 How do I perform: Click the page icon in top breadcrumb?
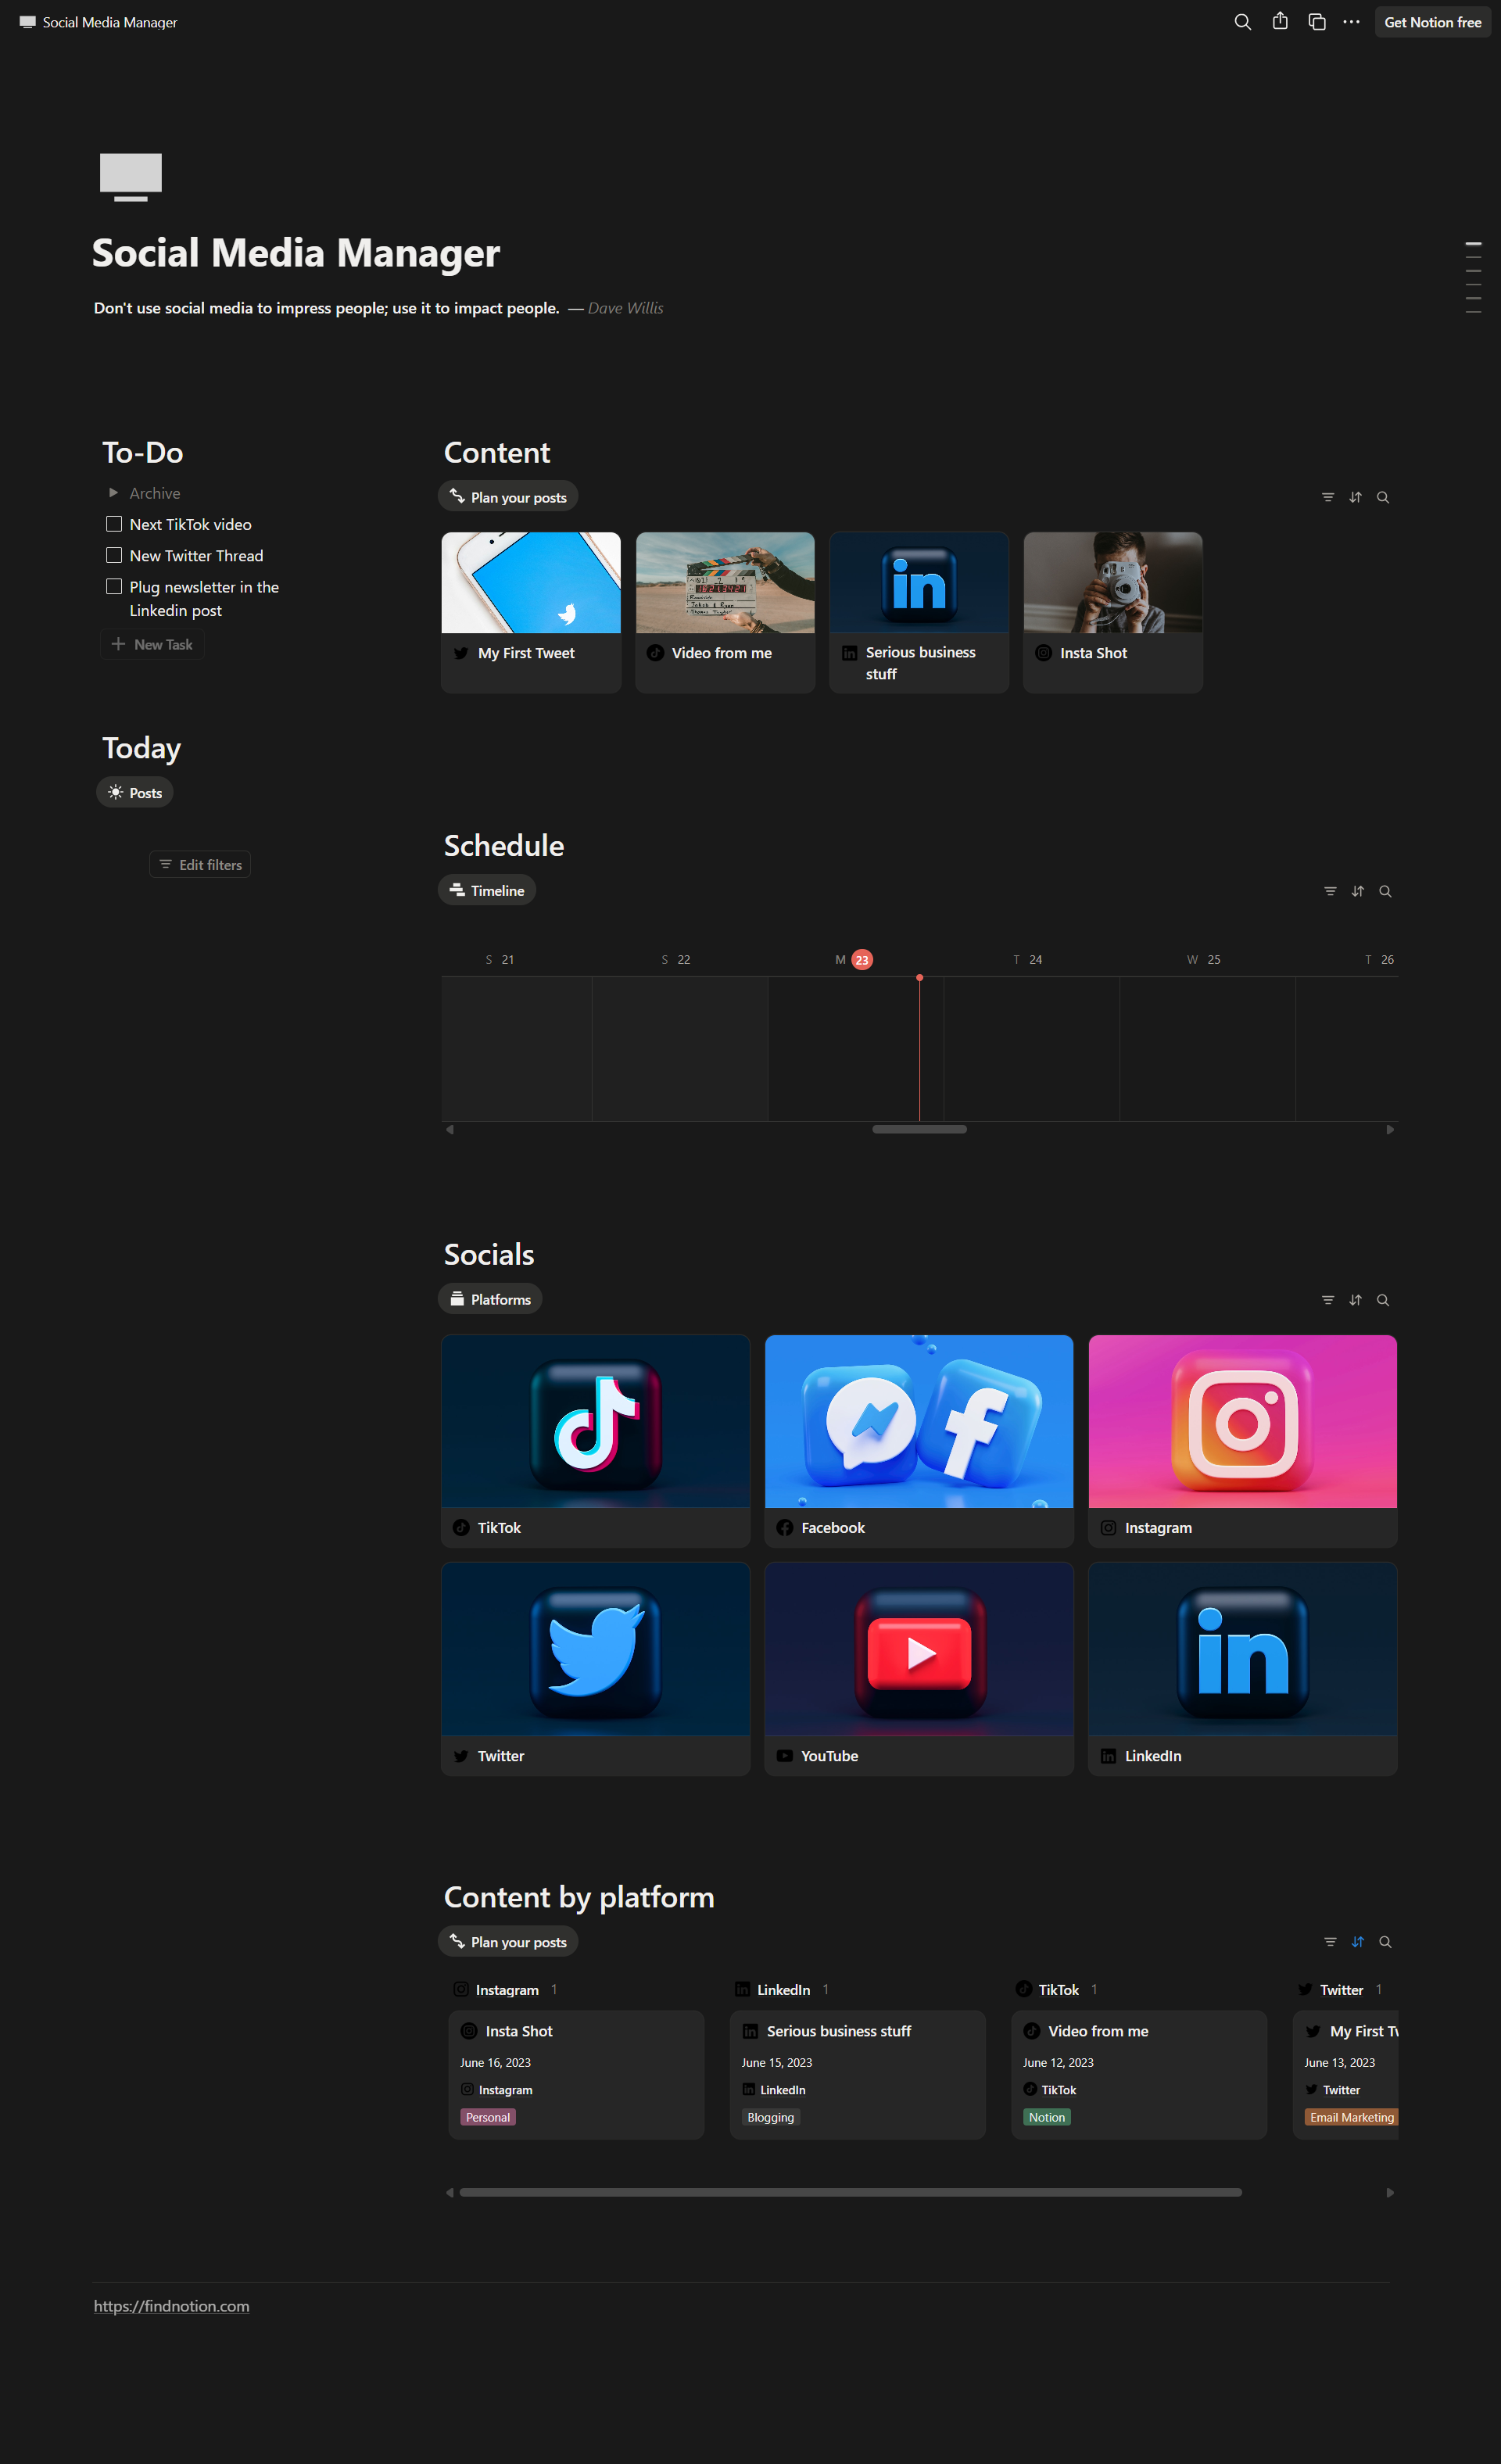point(28,22)
